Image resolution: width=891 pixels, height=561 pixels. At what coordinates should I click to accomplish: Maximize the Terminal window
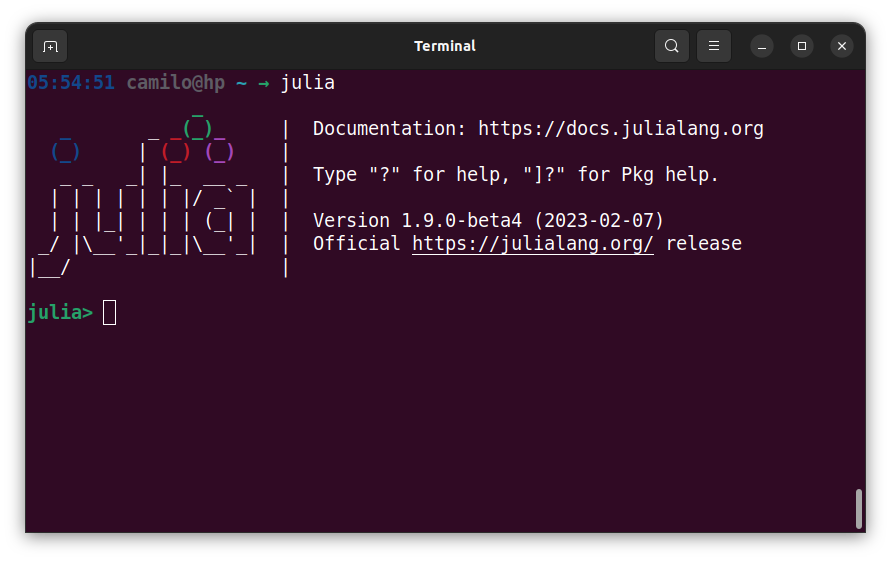pyautogui.click(x=802, y=46)
